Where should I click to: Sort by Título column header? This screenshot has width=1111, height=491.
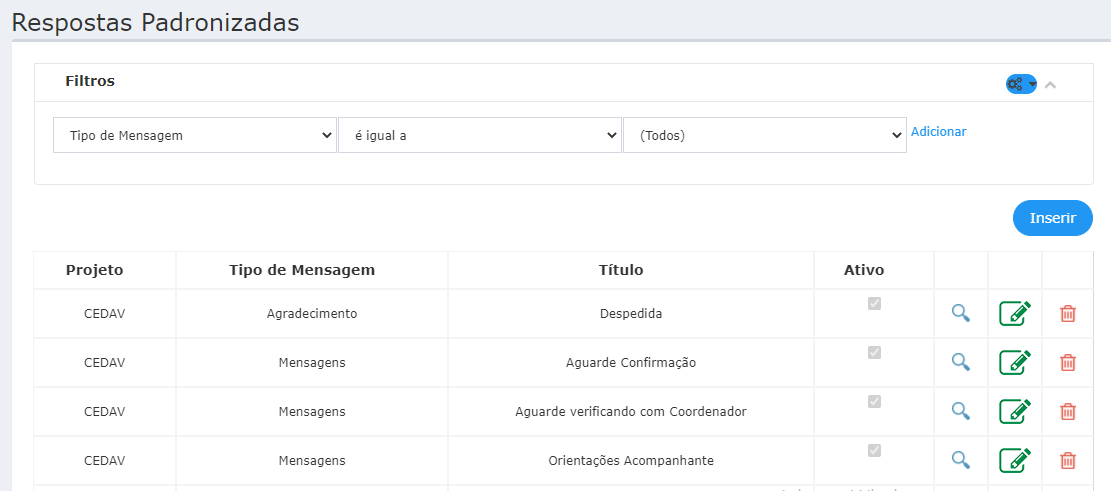[x=631, y=270]
